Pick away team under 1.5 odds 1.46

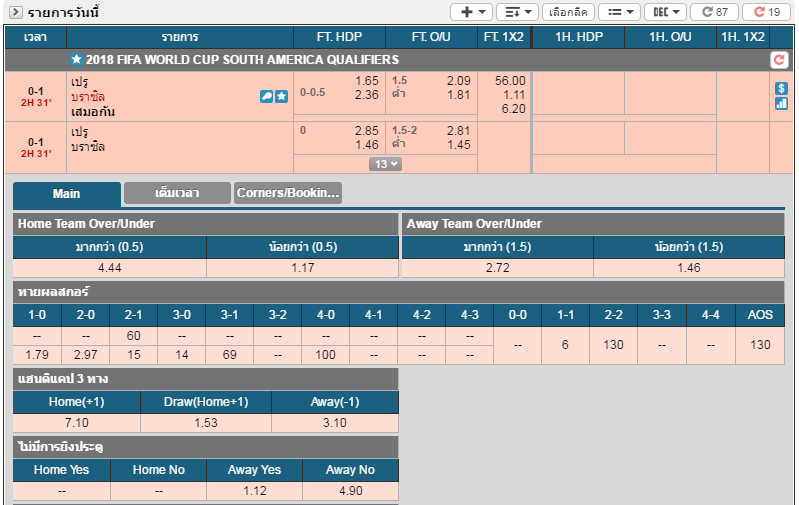coord(689,268)
